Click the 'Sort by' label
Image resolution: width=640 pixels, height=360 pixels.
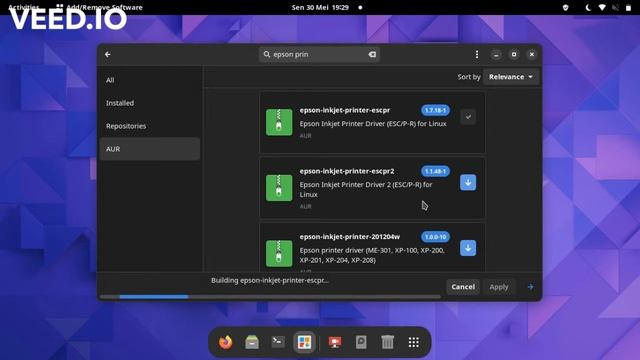coord(469,77)
